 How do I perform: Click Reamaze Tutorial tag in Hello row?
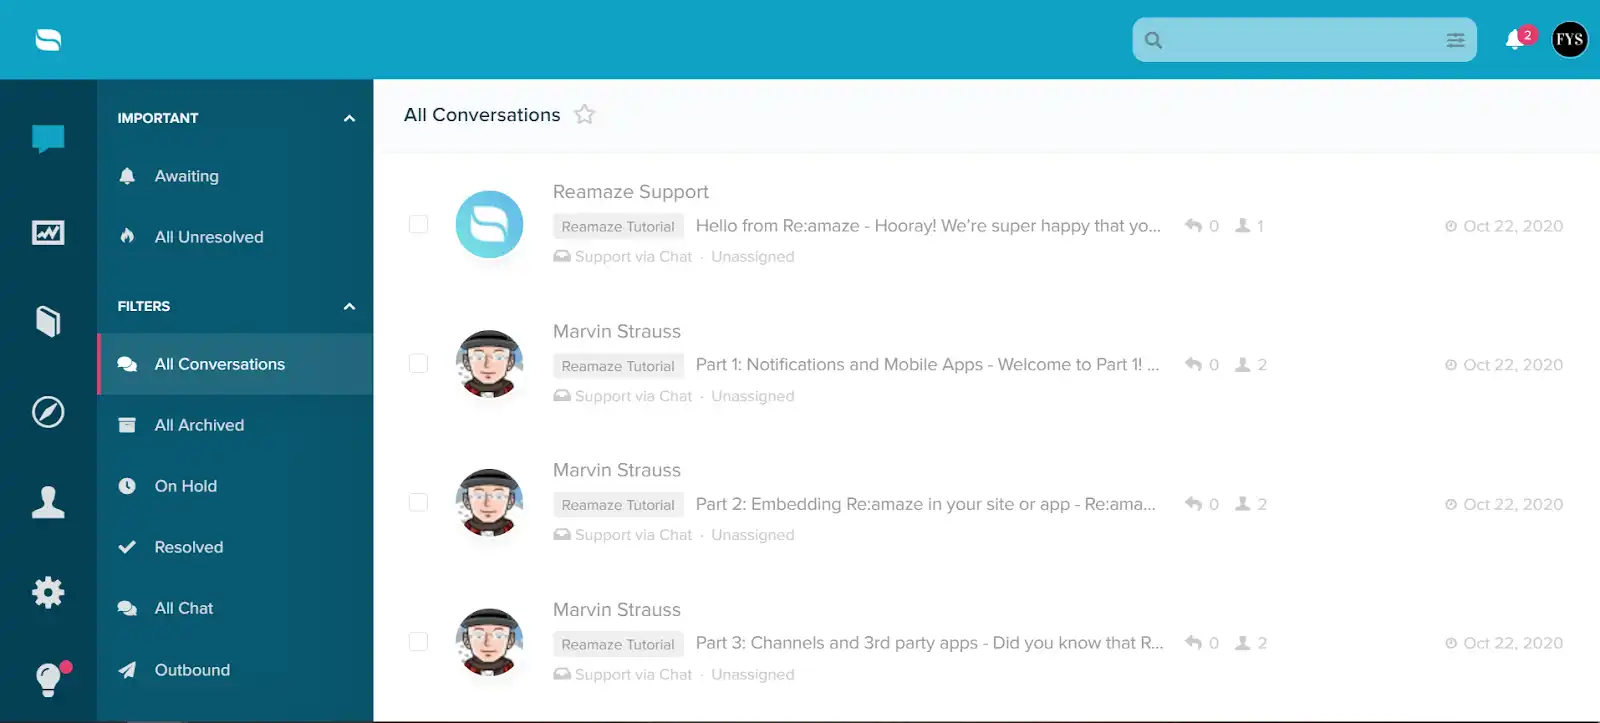[618, 227]
